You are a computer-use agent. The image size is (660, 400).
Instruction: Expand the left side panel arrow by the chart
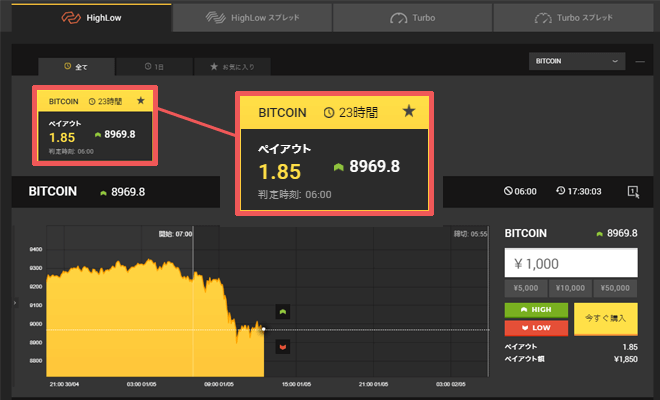click(15, 302)
